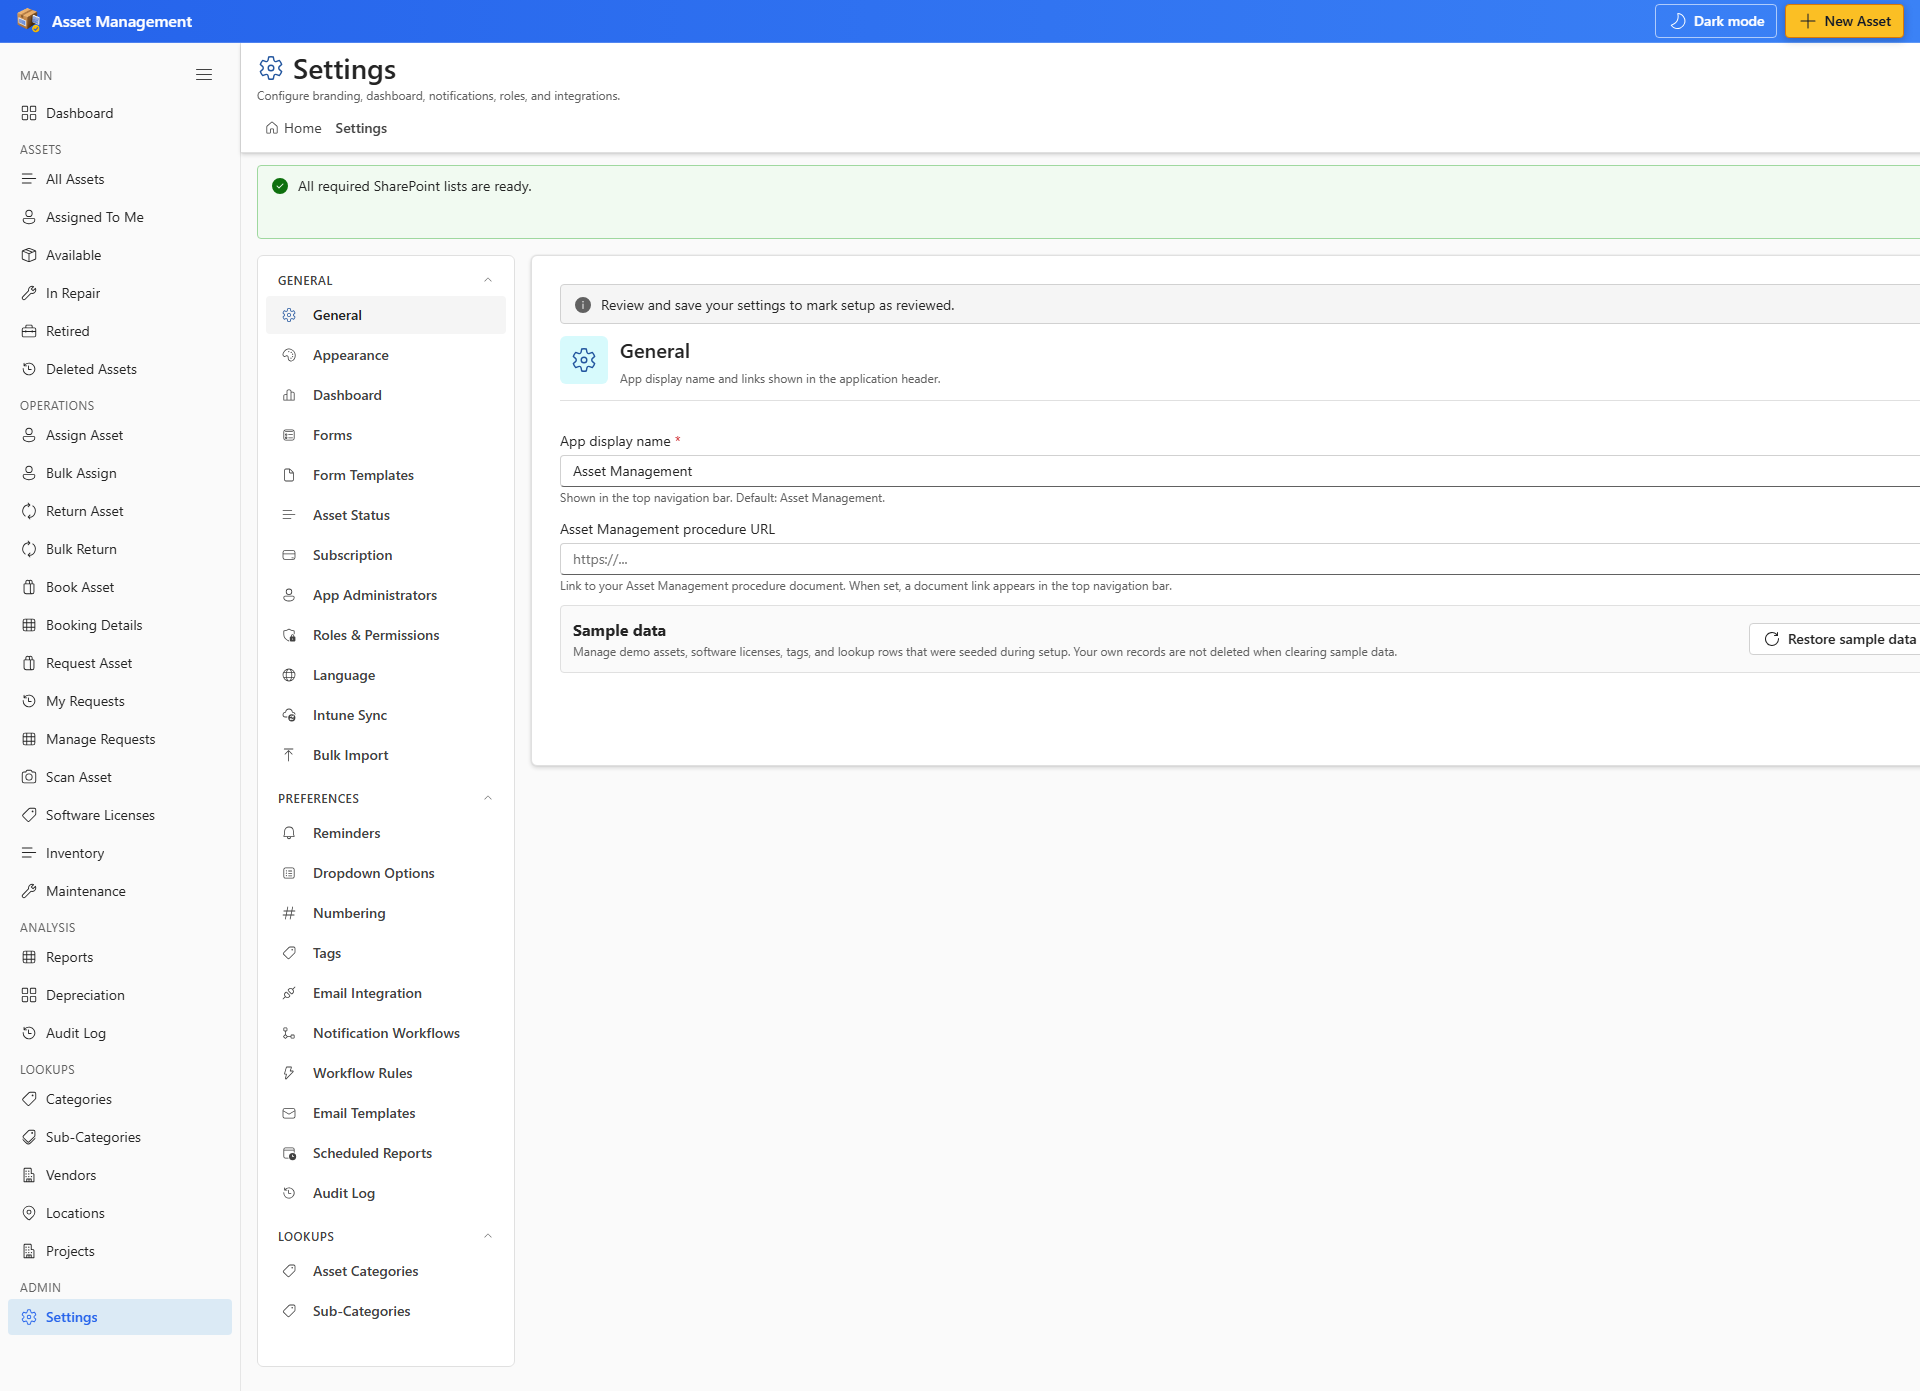The image size is (1920, 1391).
Task: Open Asset Status settings
Action: coord(386,515)
